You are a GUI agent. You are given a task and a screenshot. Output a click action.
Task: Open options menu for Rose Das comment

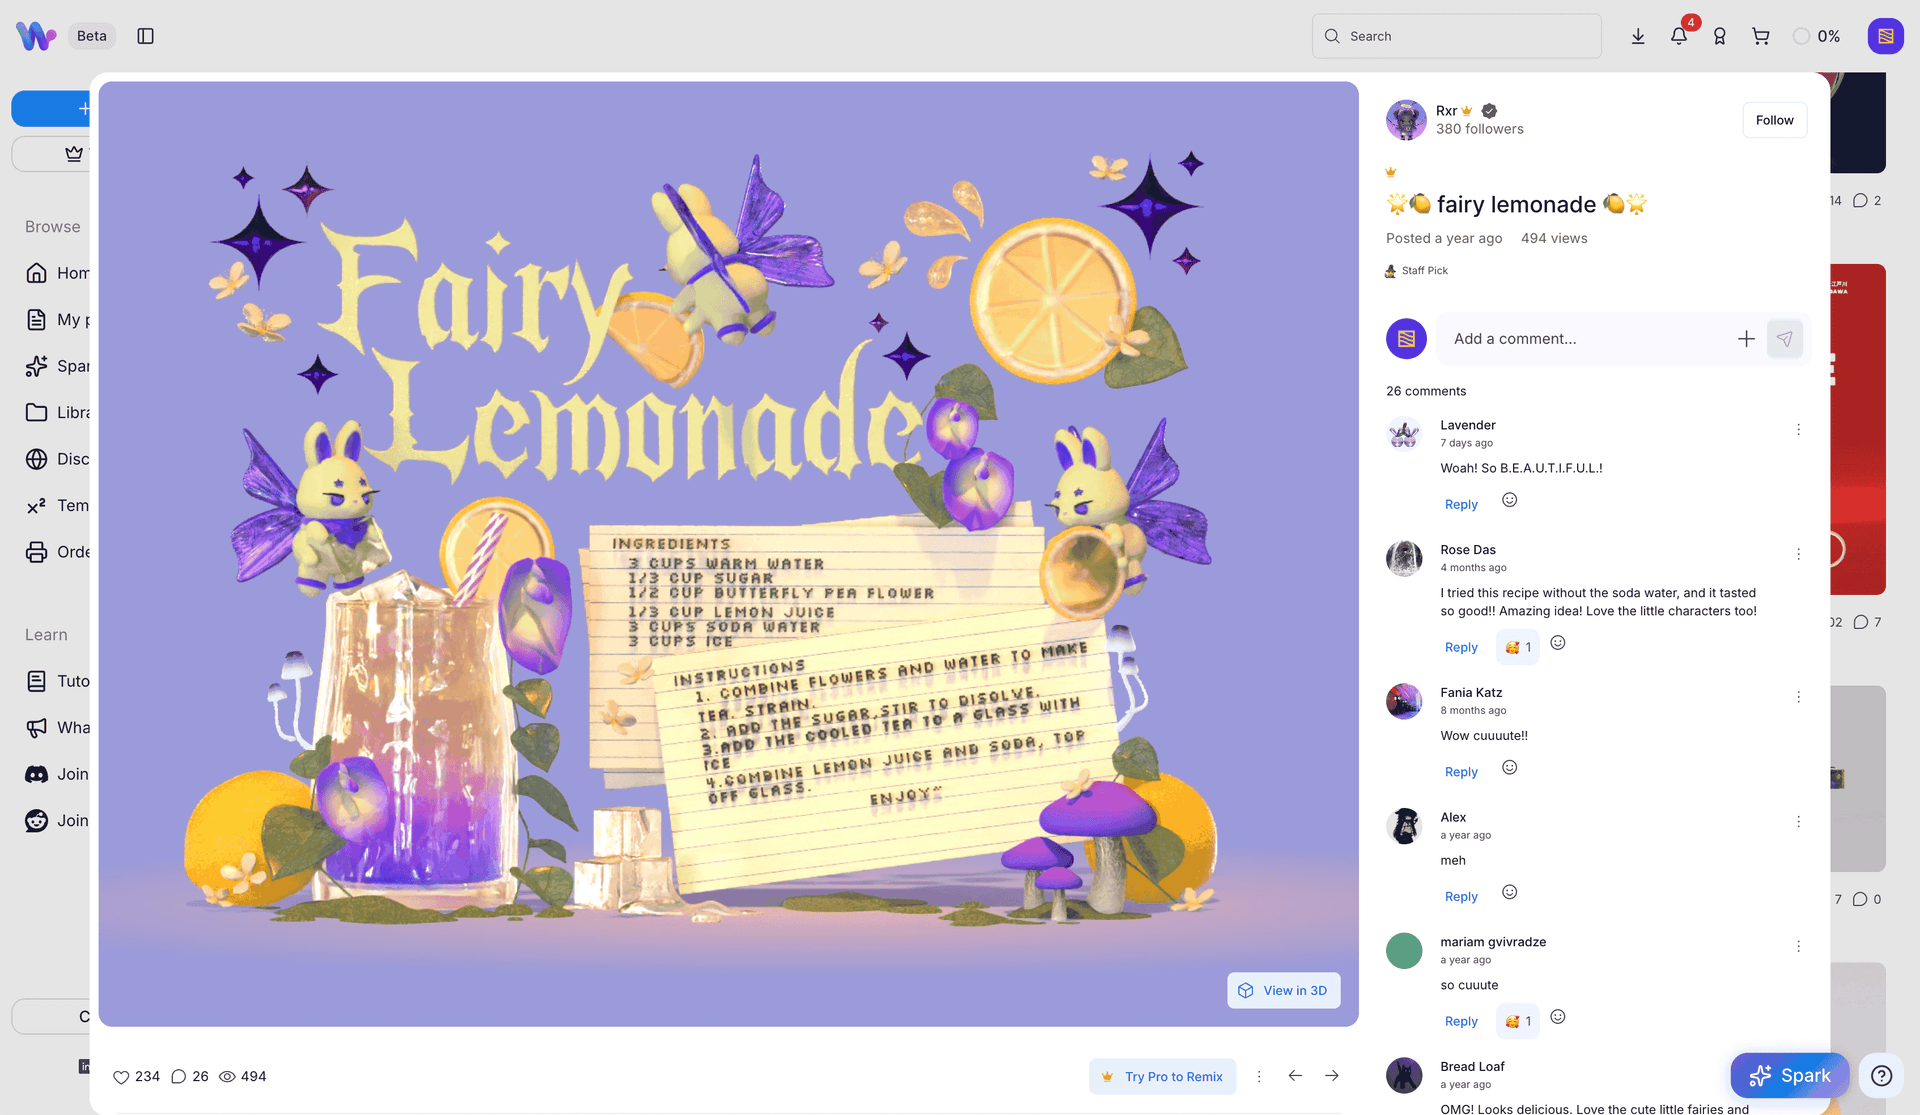(x=1798, y=554)
